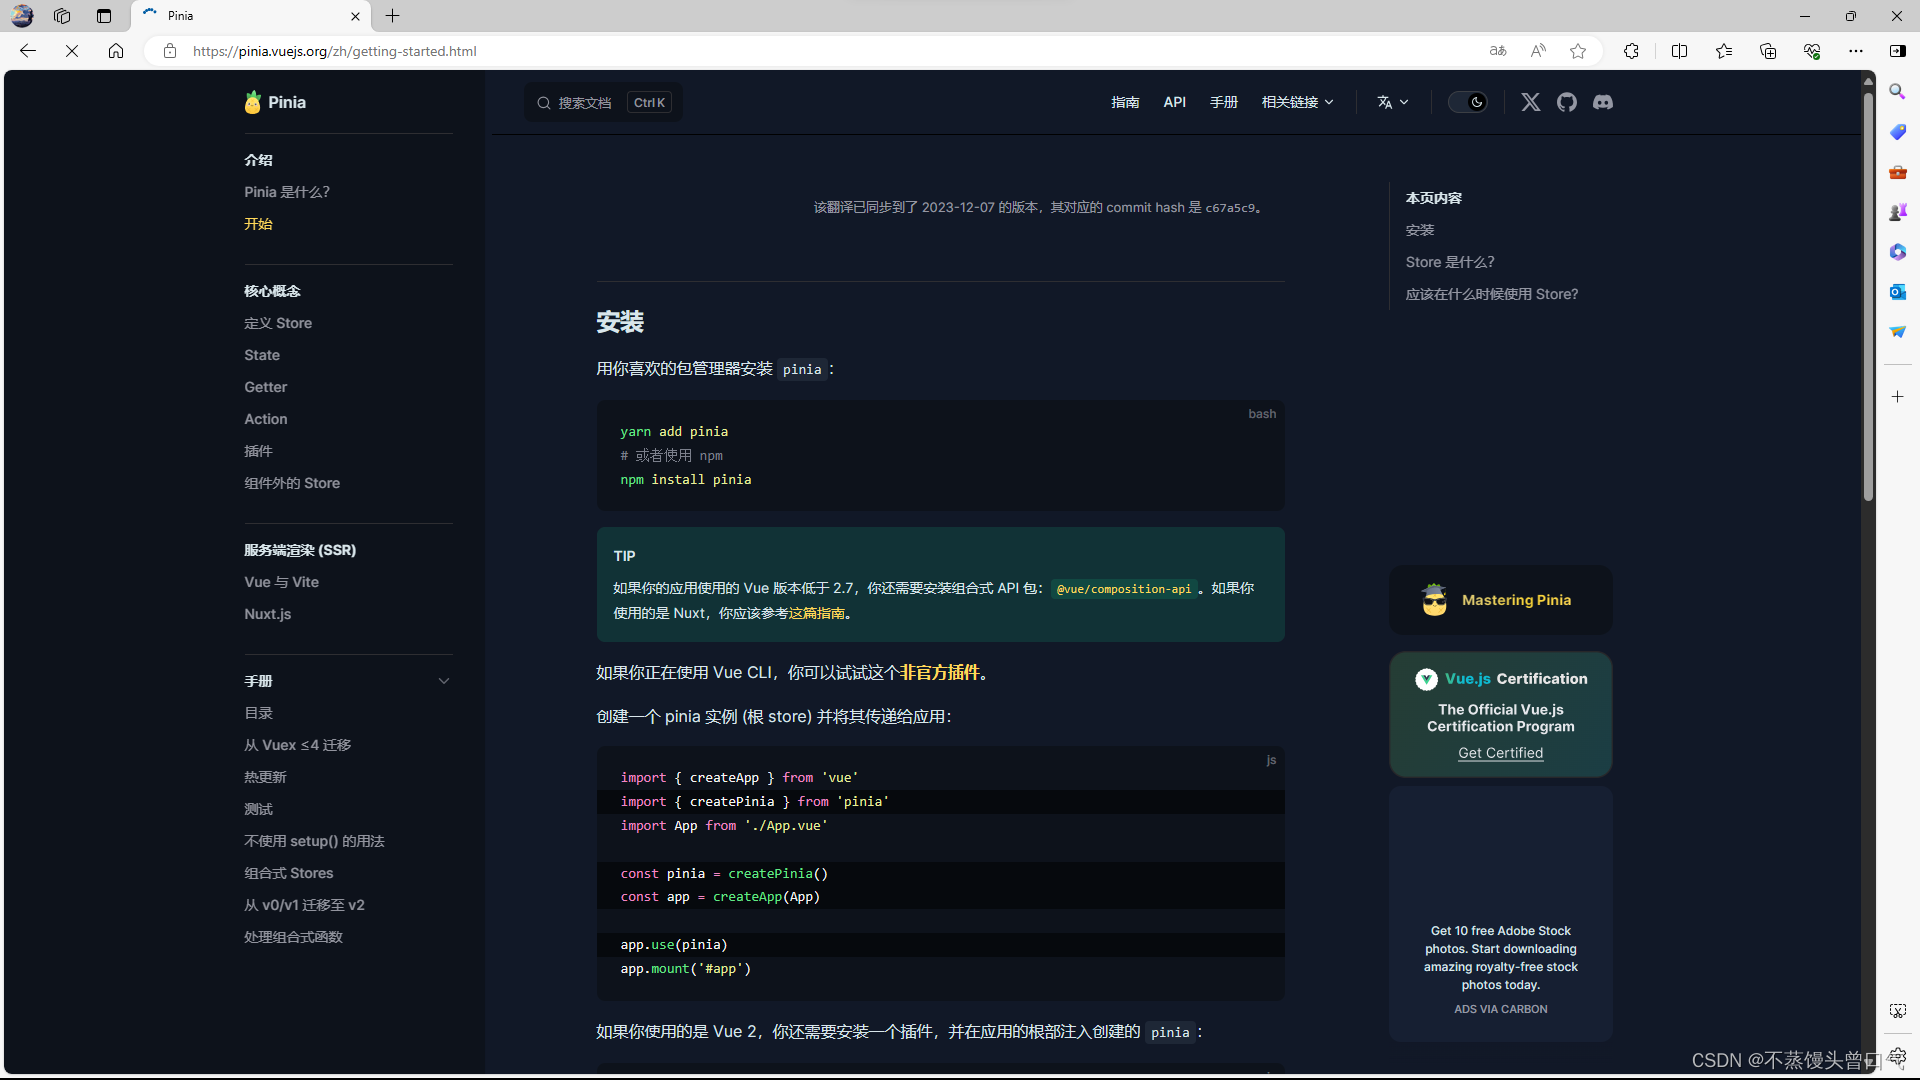Open tab actions menu icon
Image resolution: width=1920 pixels, height=1080 pixels.
click(104, 16)
